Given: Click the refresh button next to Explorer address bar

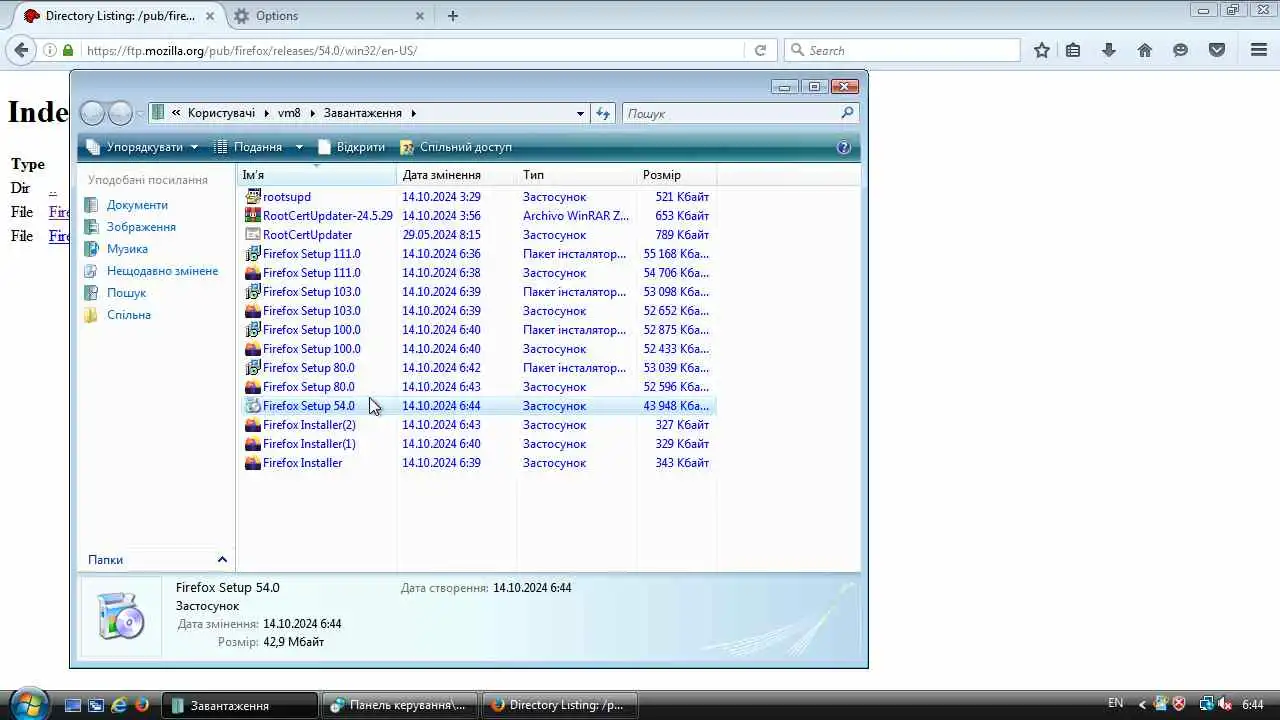Looking at the screenshot, I should tap(603, 113).
